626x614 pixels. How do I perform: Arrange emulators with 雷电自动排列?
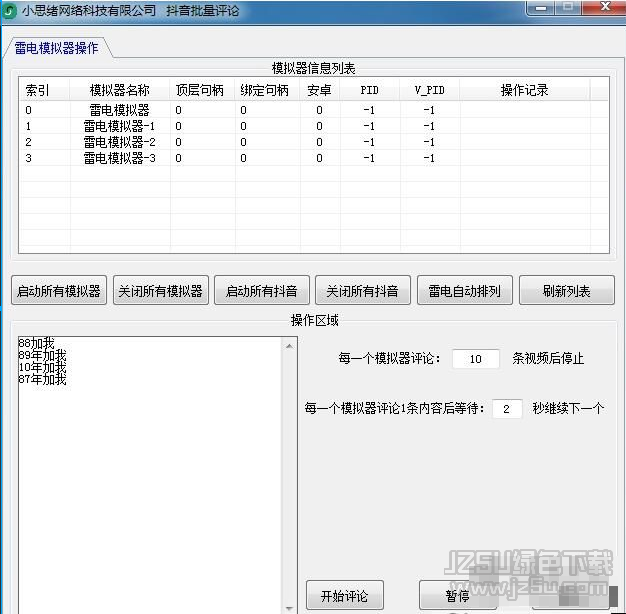tap(465, 291)
